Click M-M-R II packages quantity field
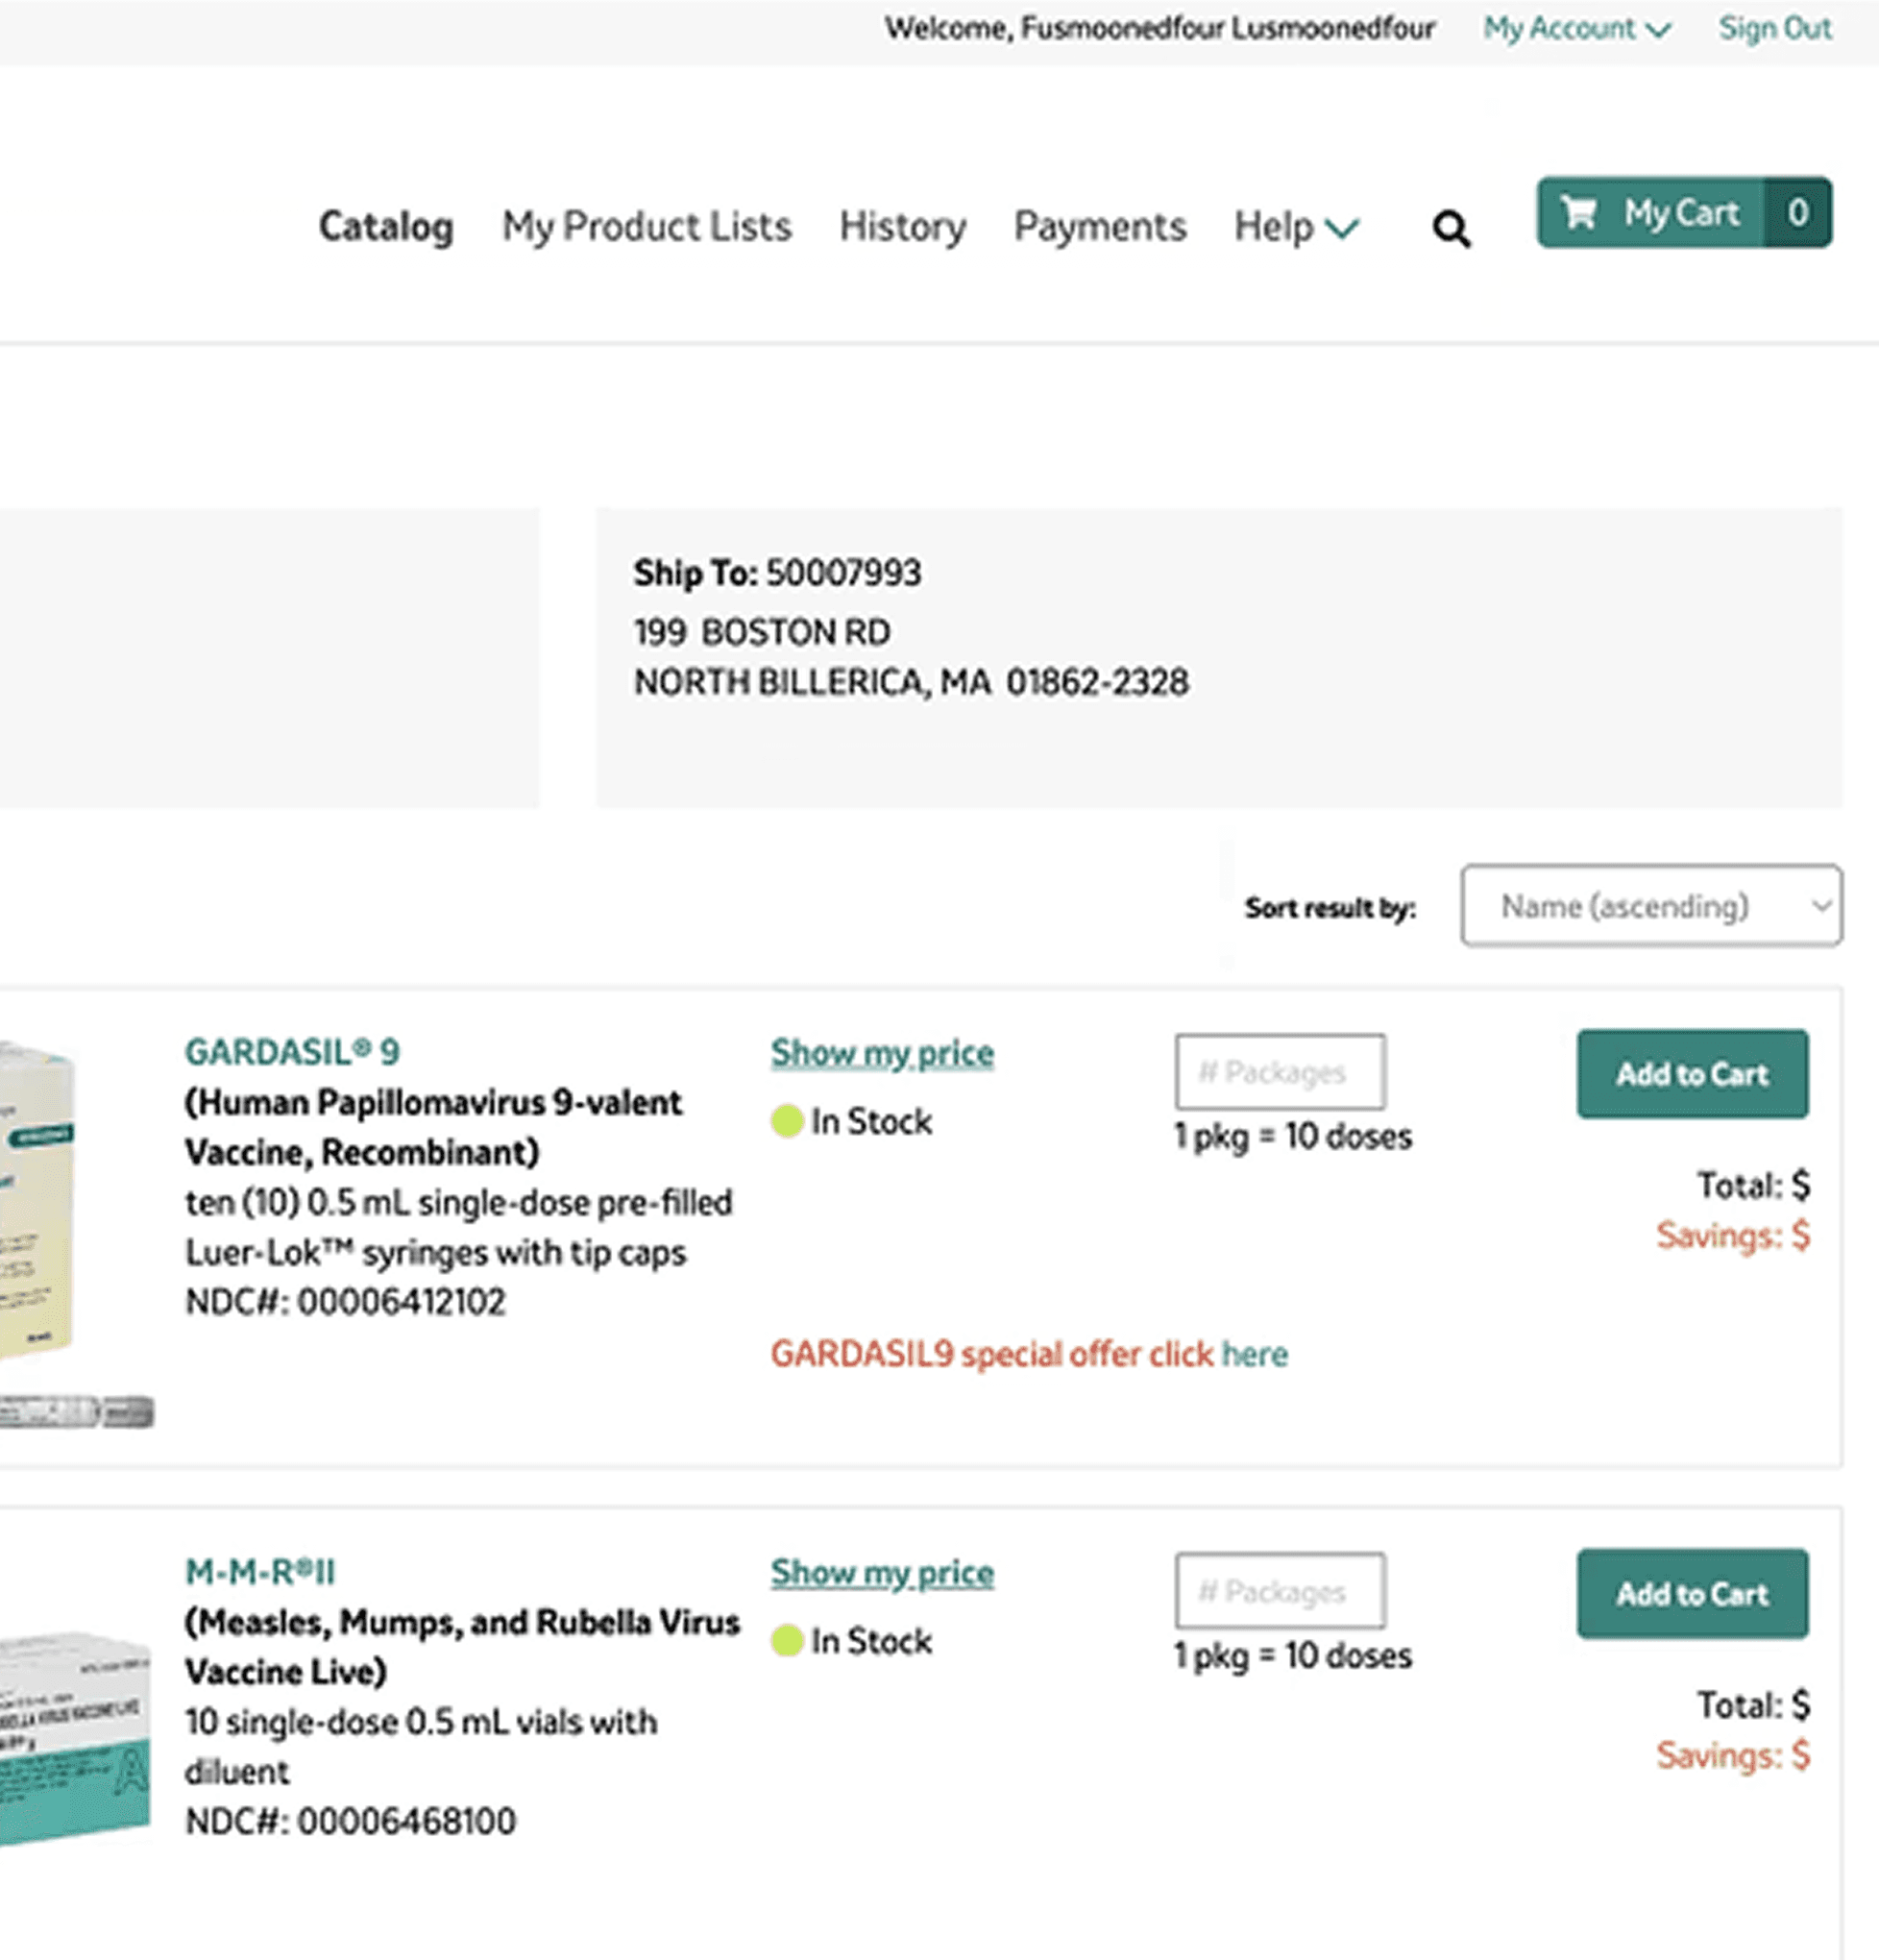Viewport: 1879px width, 1960px height. 1279,1591
